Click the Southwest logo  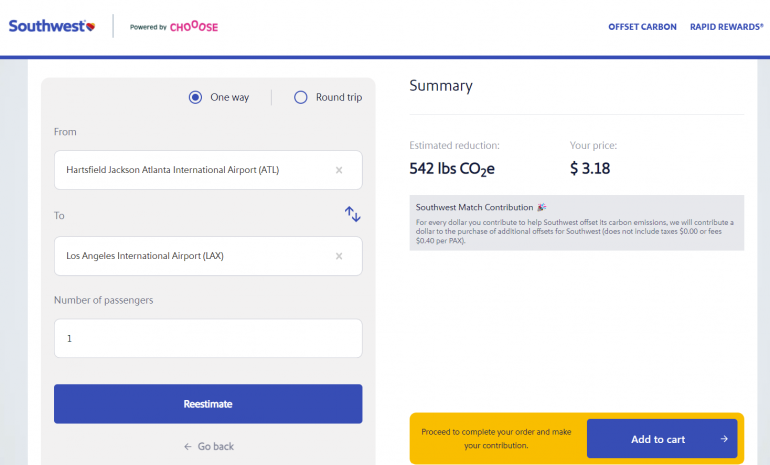(x=53, y=26)
